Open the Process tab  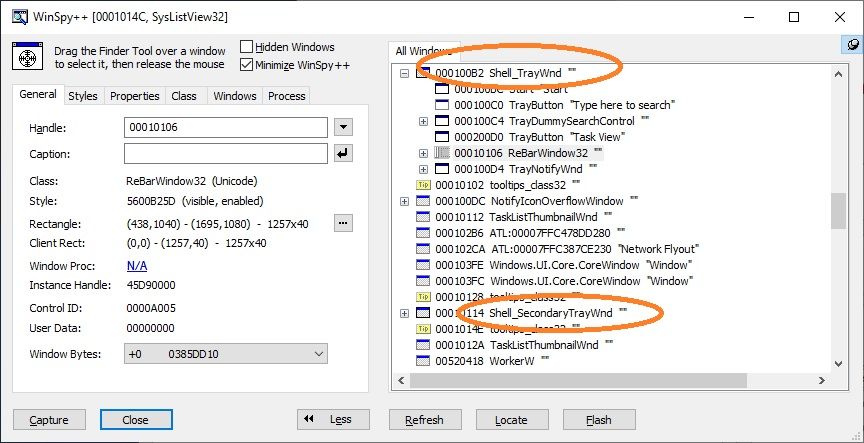click(x=287, y=96)
